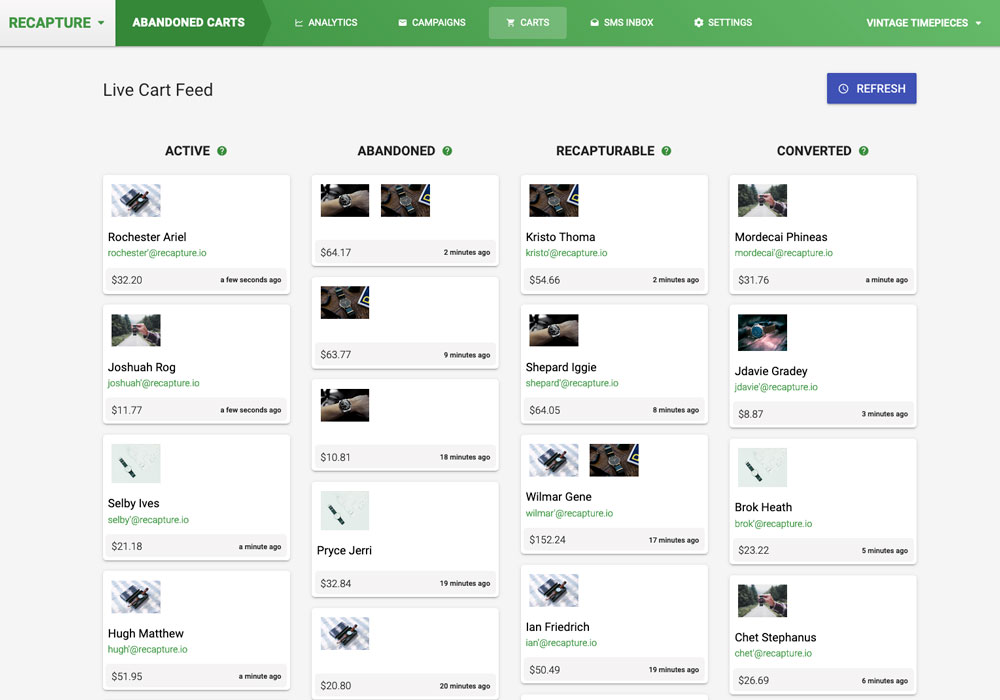Open help icon next to ABANDONED
Image resolution: width=1000 pixels, height=700 pixels.
click(x=447, y=151)
